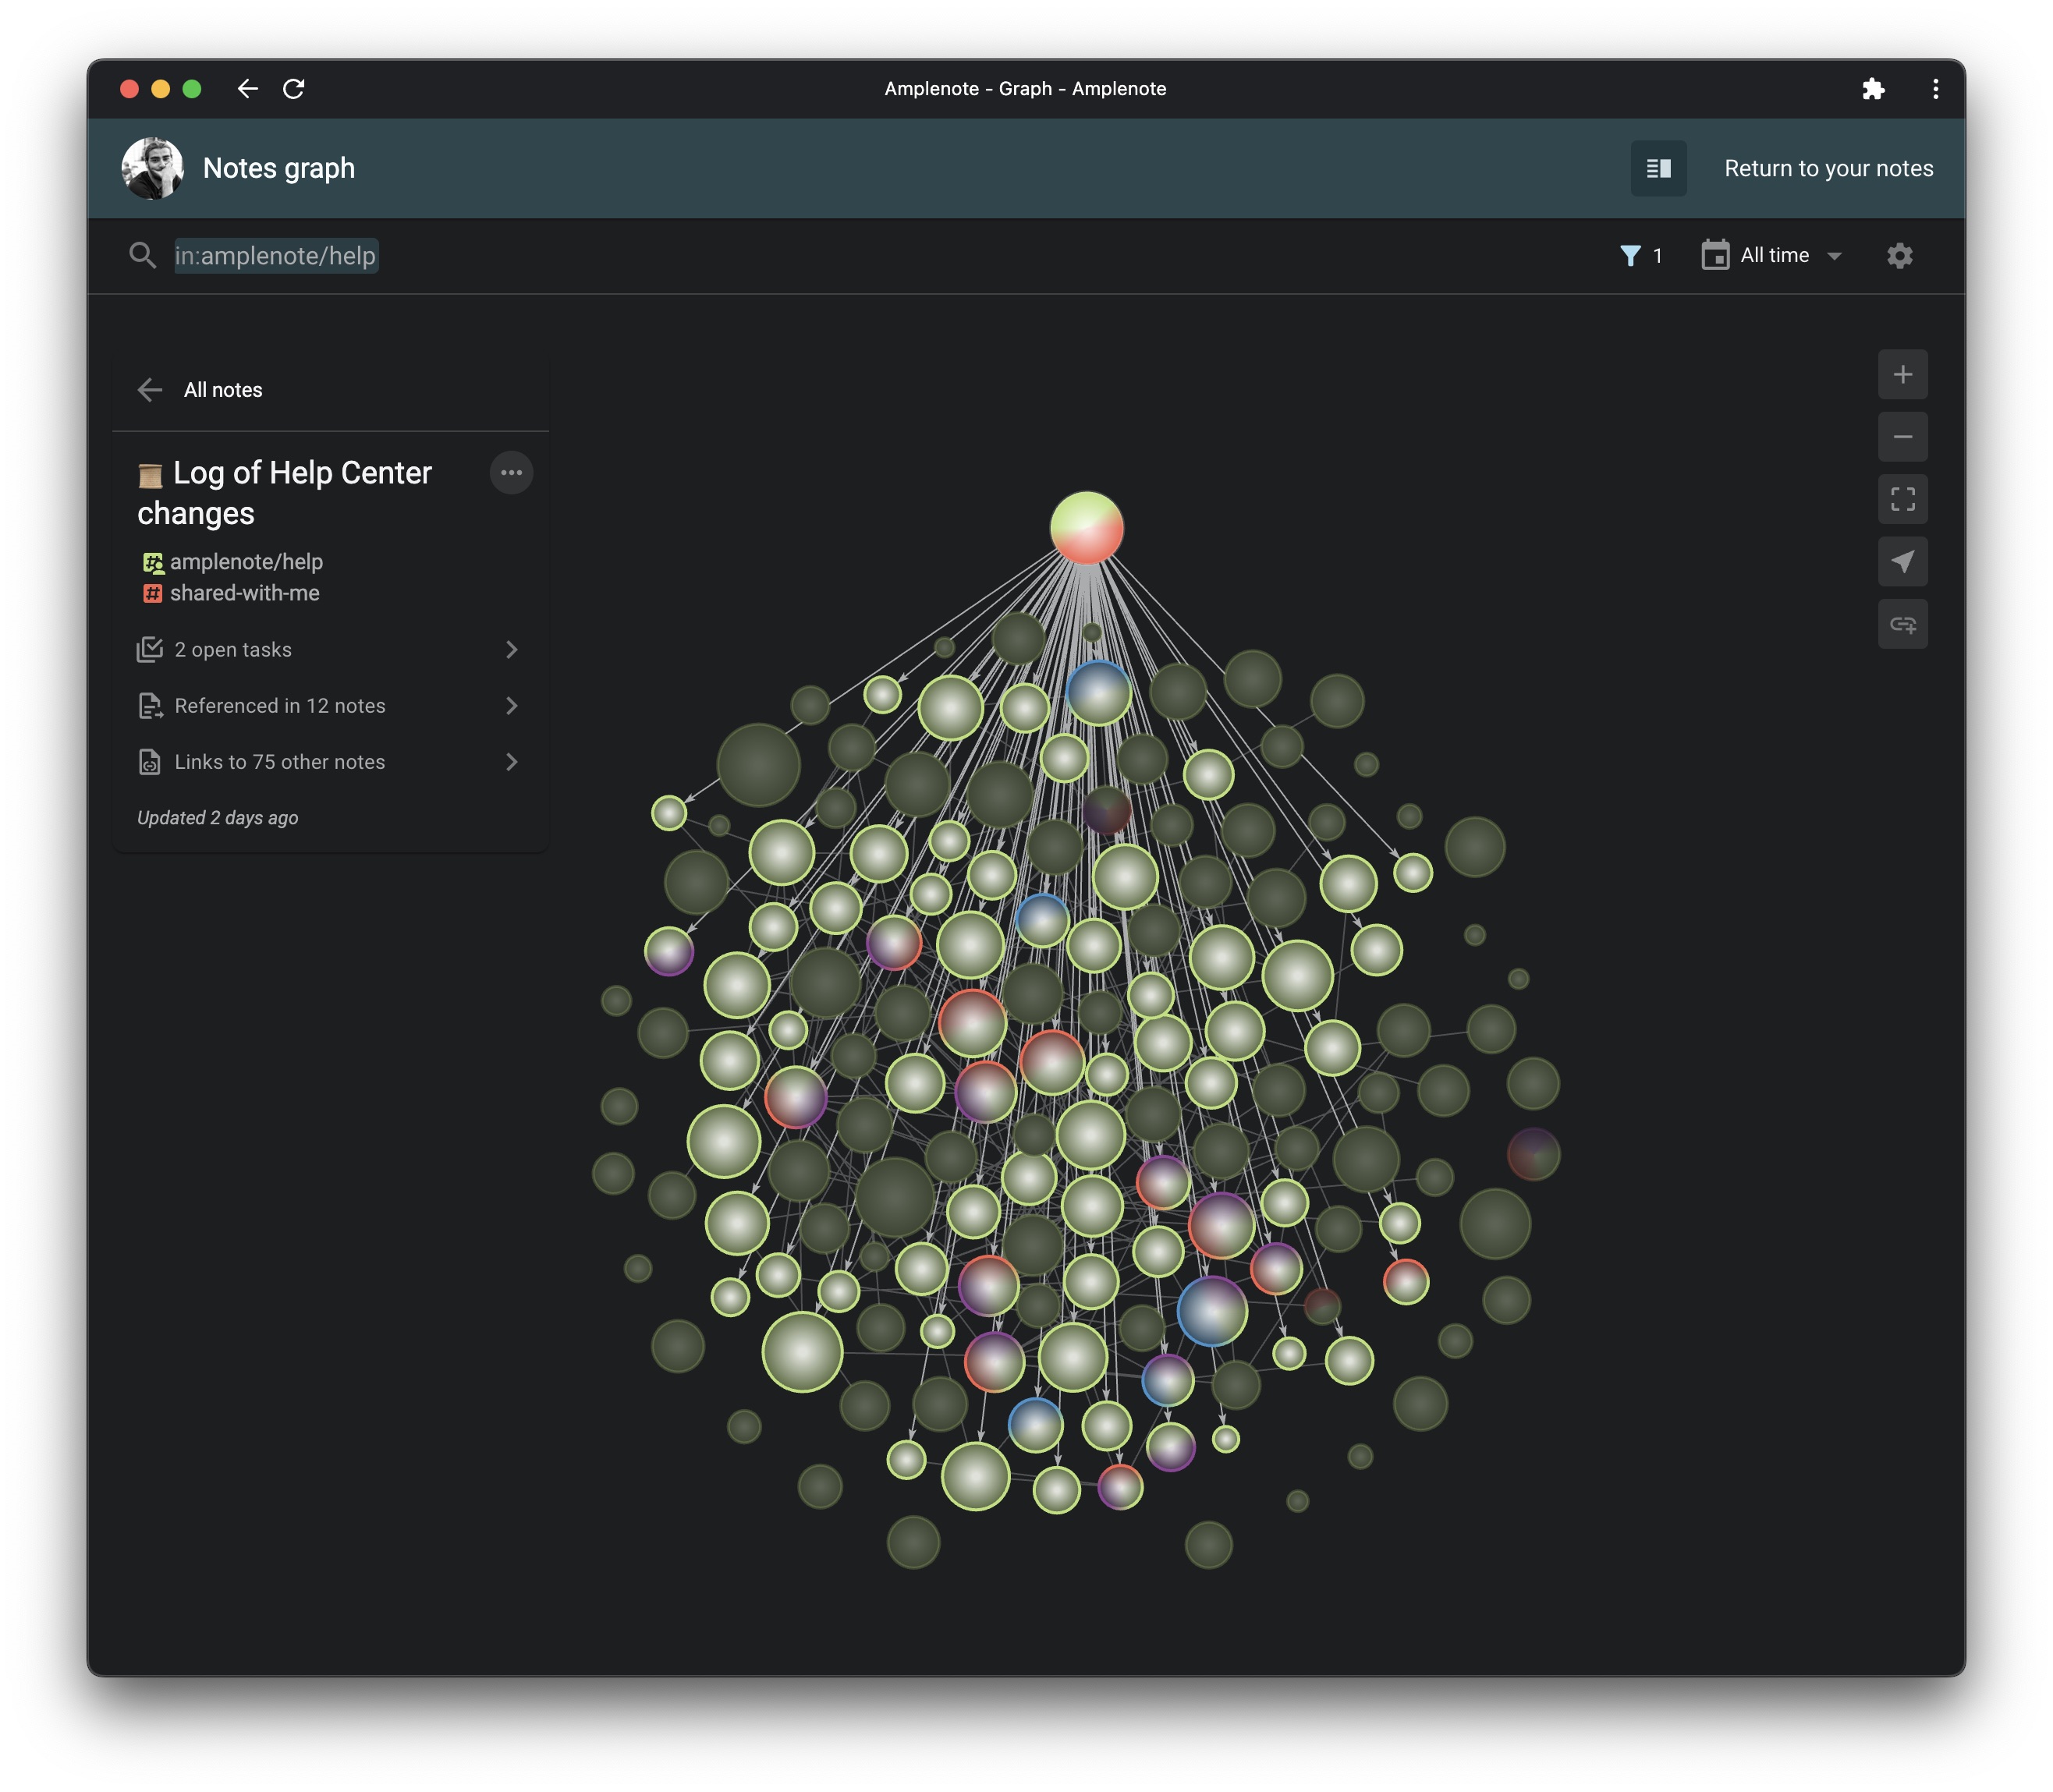Click the browser back arrow
Image resolution: width=2053 pixels, height=1792 pixels.
(247, 89)
